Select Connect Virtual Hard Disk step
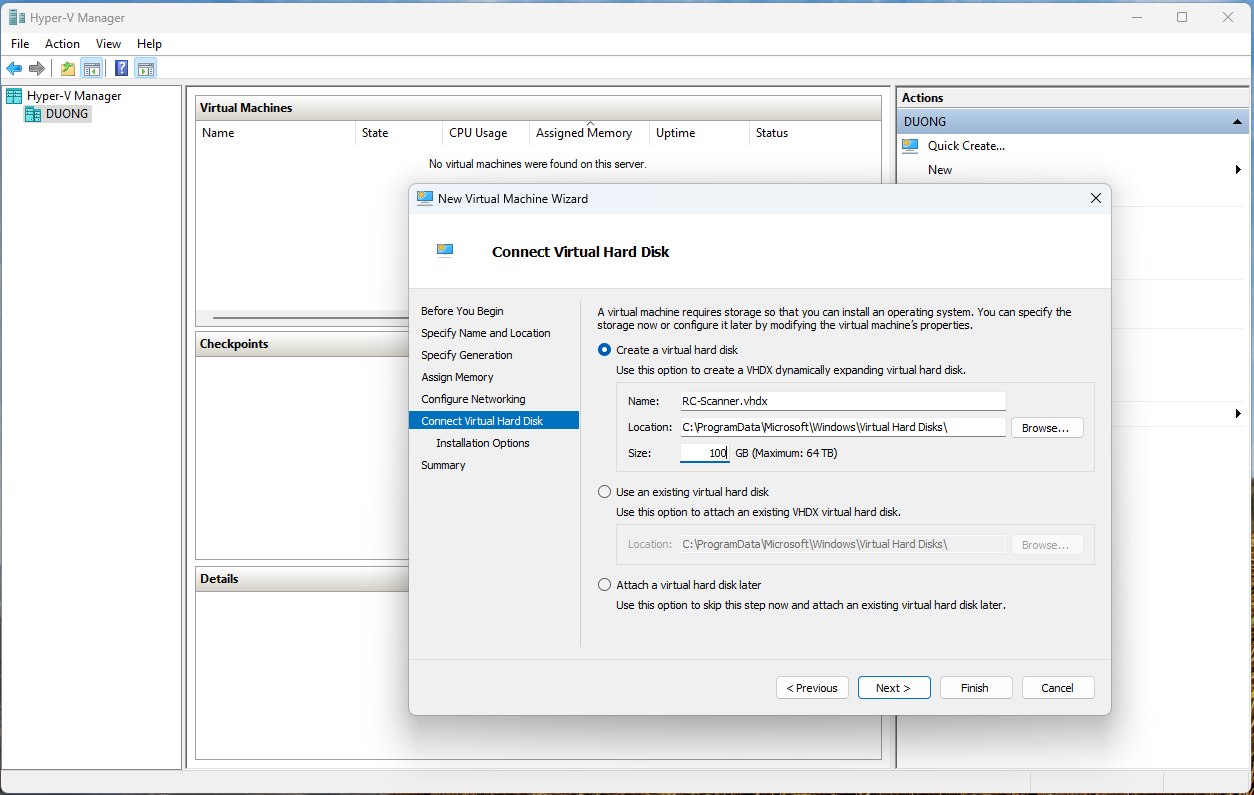Image resolution: width=1254 pixels, height=795 pixels. (494, 421)
